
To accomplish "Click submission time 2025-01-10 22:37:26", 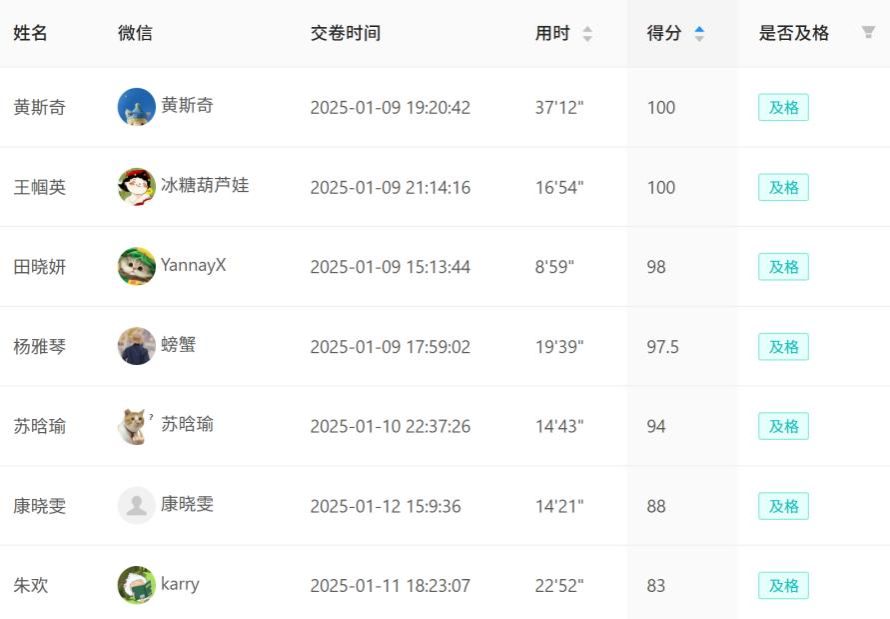I will pos(390,427).
